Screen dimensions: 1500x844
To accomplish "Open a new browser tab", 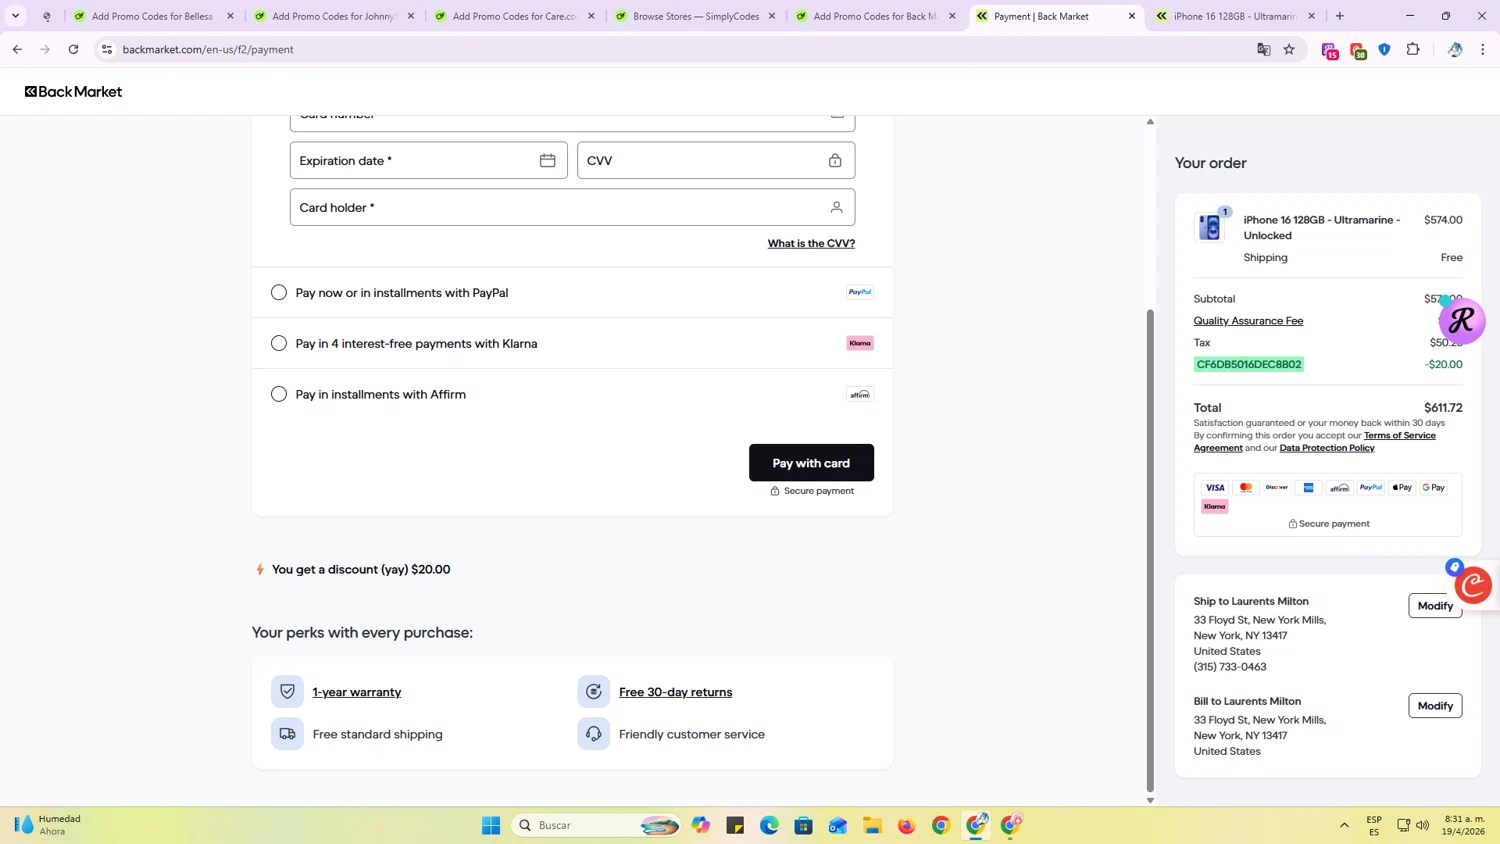I will (x=1340, y=16).
